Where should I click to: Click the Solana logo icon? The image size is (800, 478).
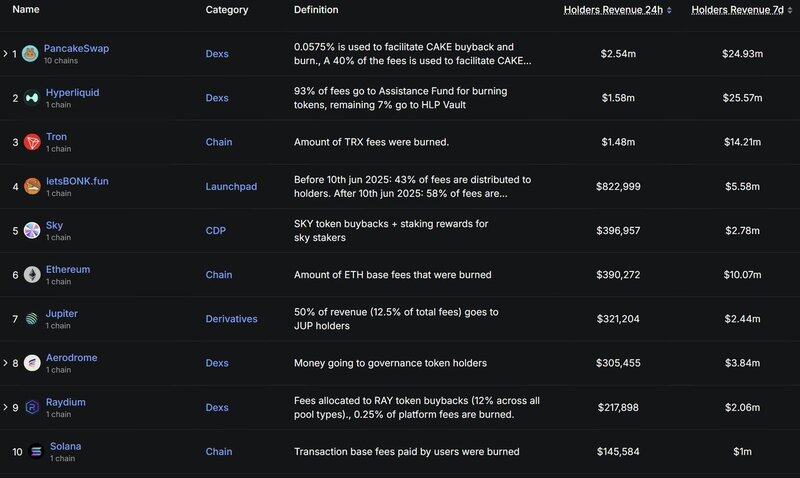(37, 451)
